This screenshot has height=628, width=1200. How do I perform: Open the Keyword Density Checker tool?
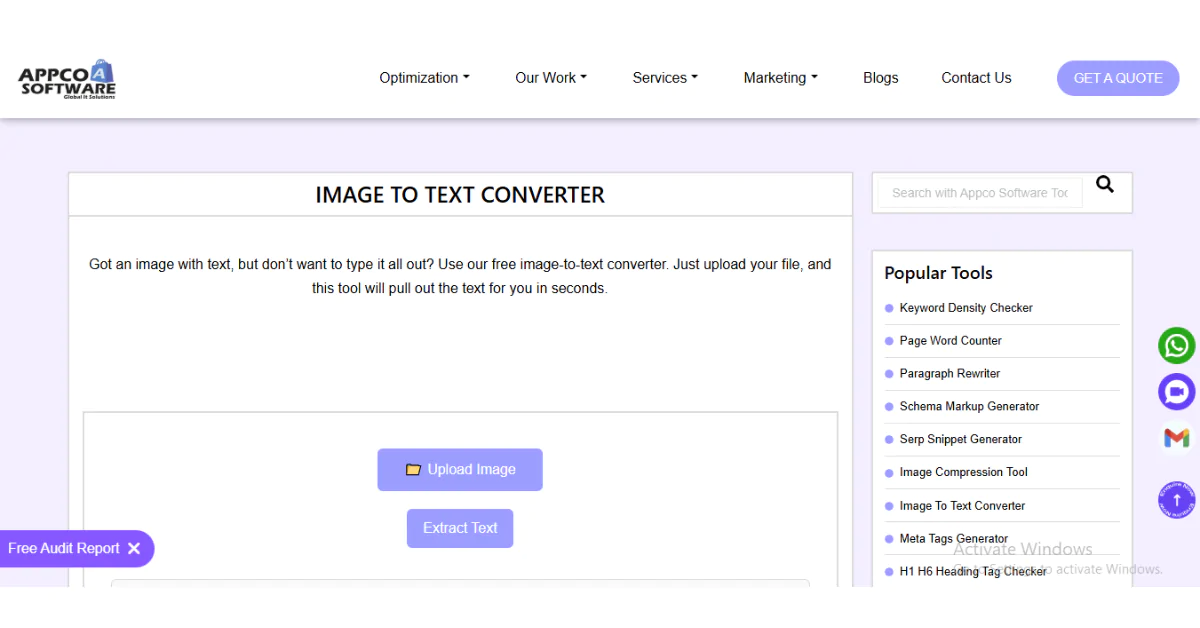(966, 307)
